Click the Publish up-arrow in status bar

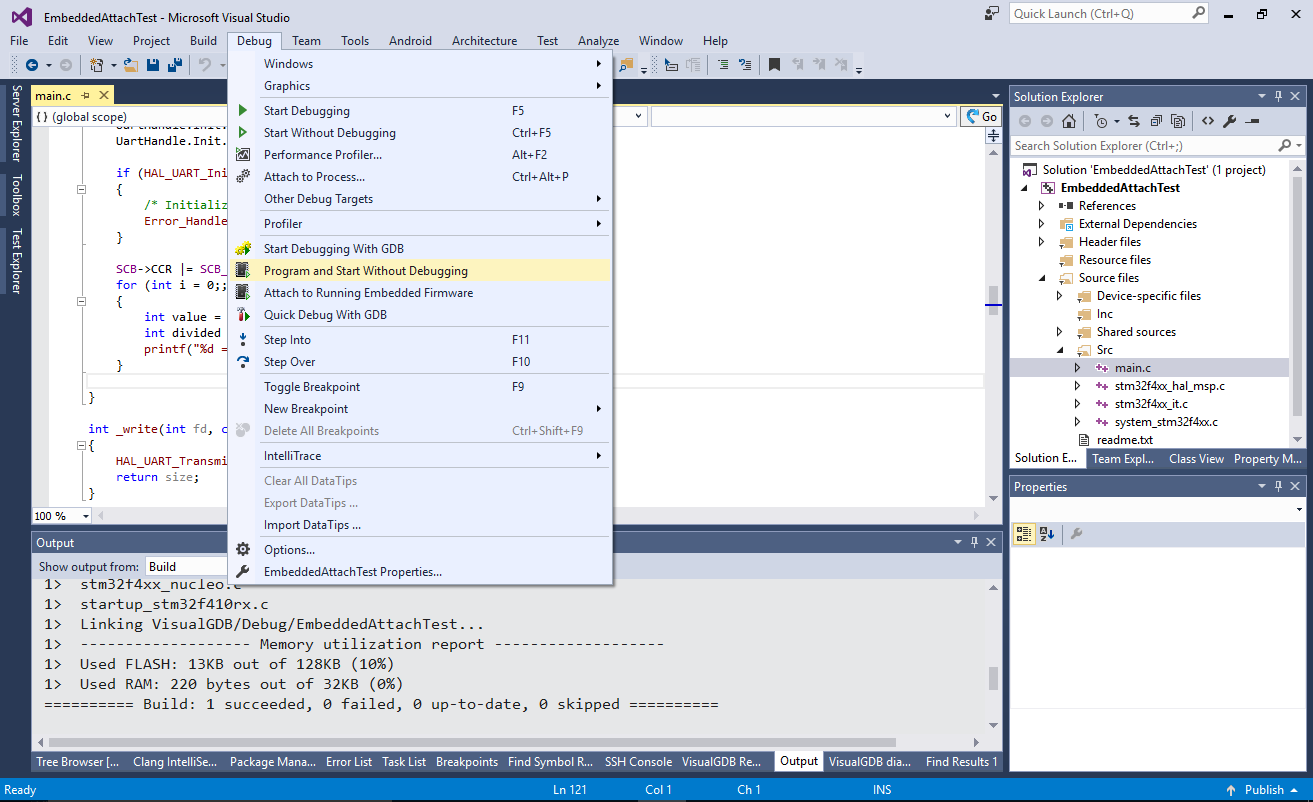1231,790
